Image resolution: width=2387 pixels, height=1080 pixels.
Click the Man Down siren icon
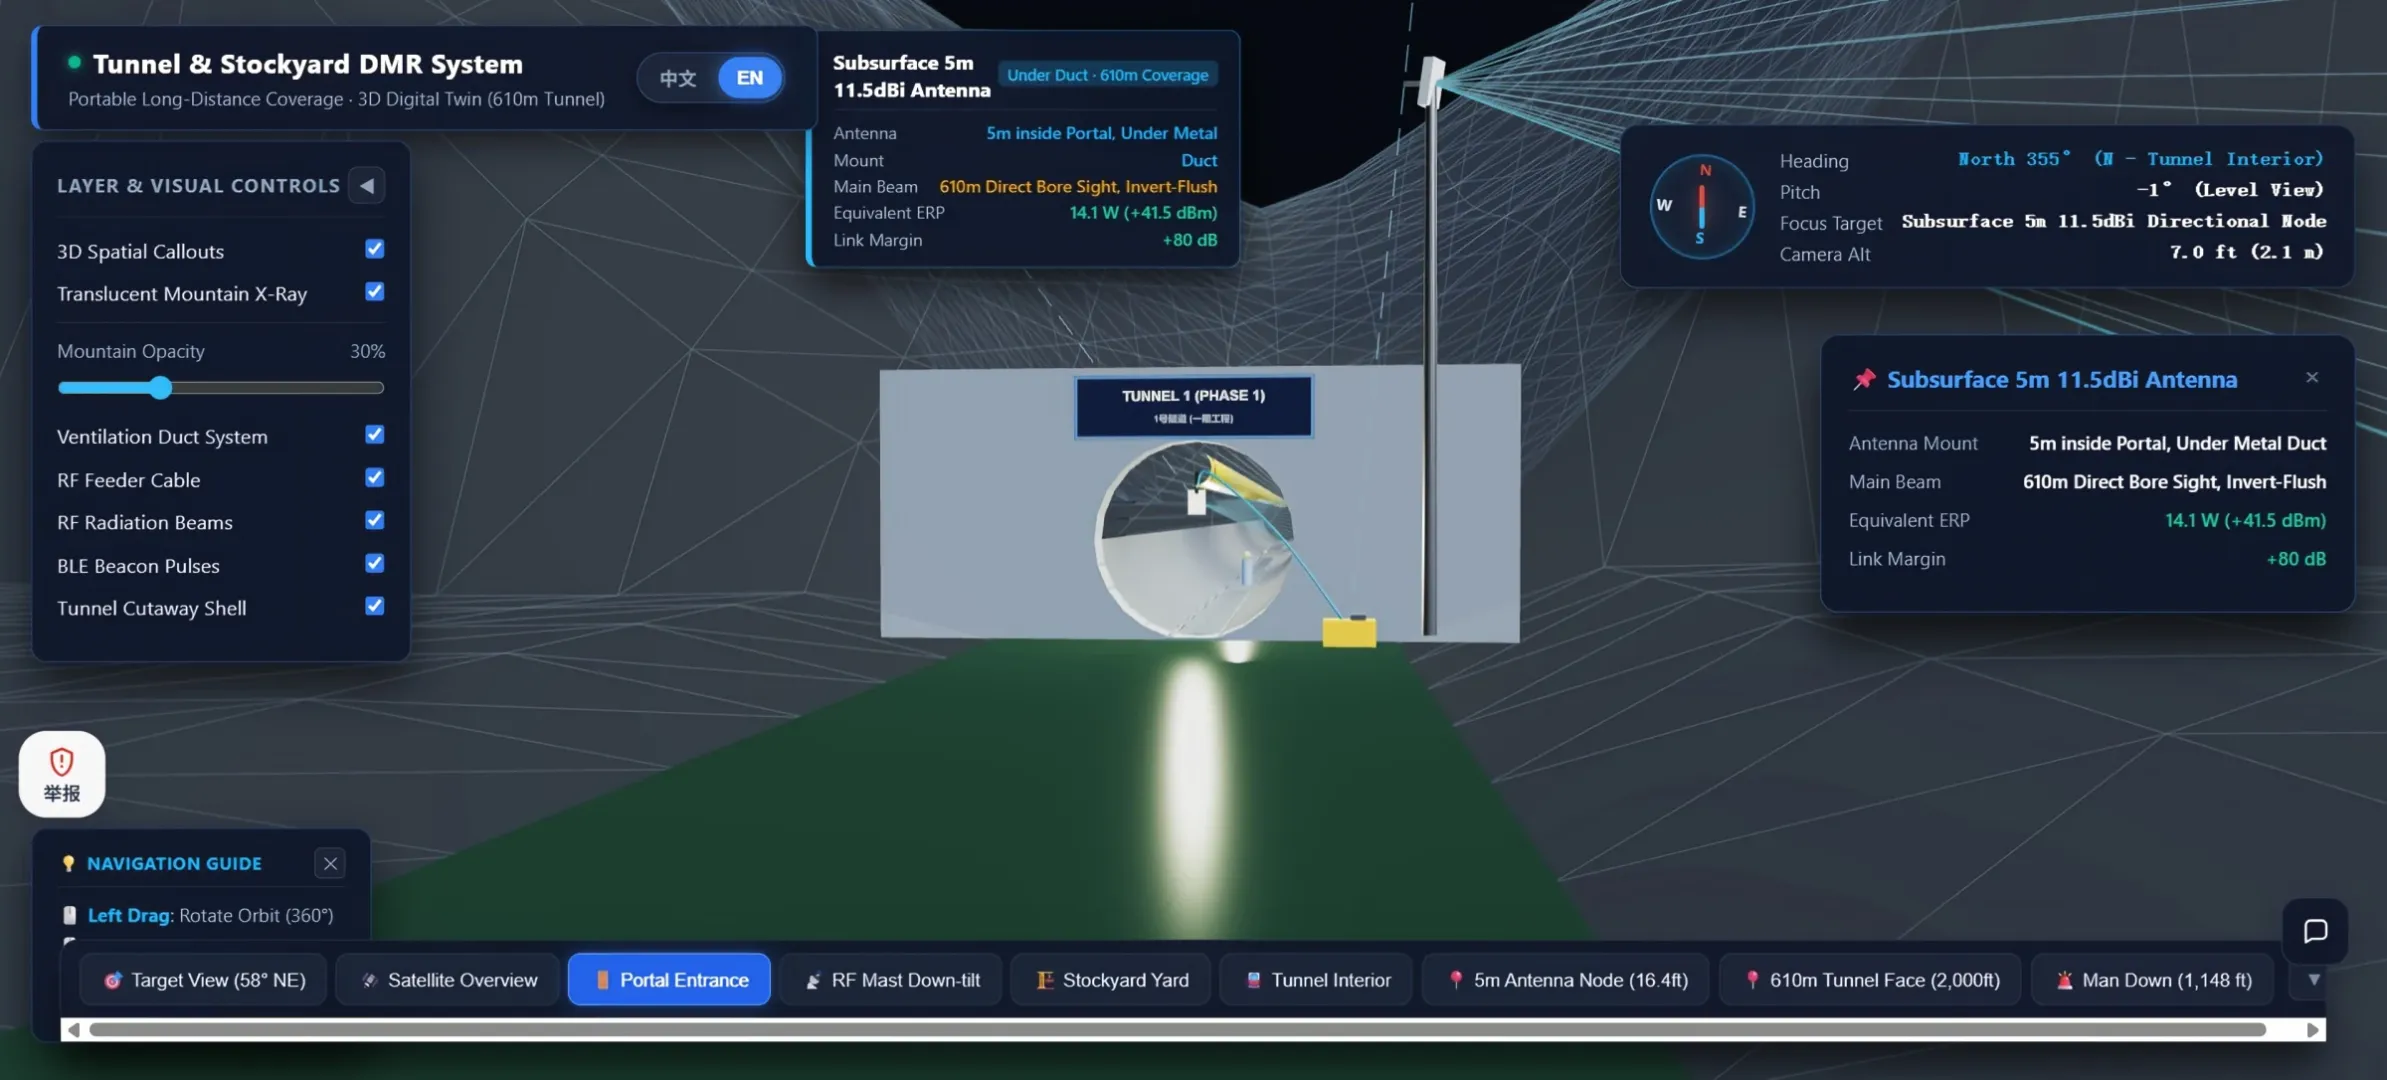tap(2064, 980)
